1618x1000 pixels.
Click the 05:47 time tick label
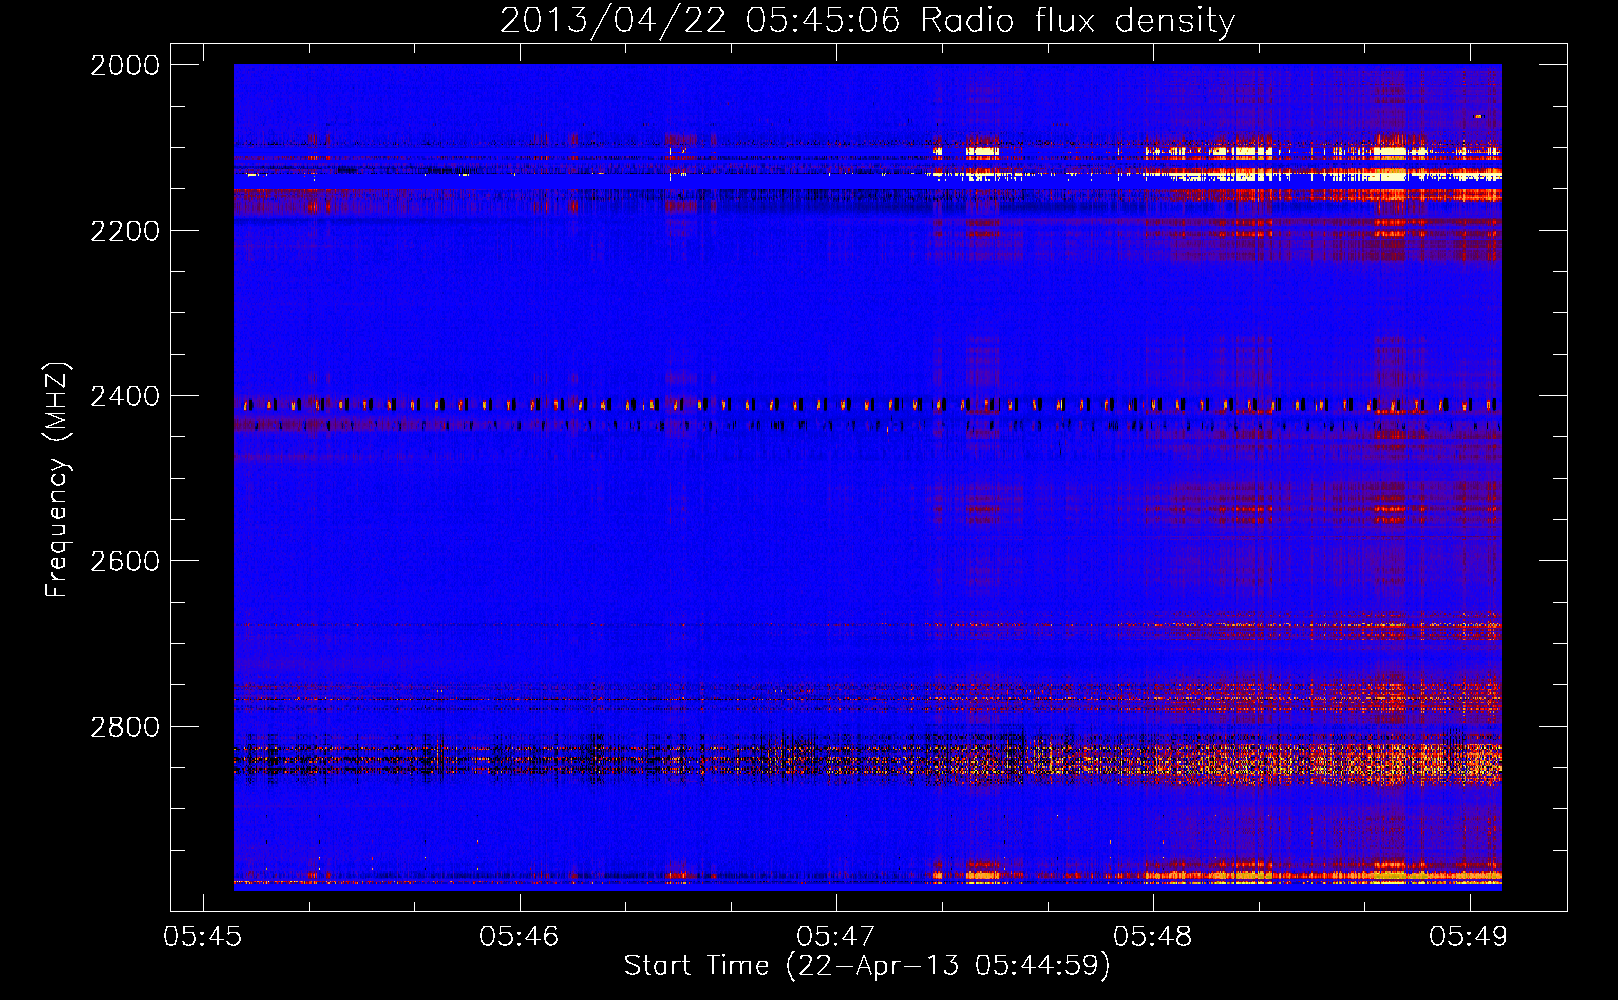(836, 936)
